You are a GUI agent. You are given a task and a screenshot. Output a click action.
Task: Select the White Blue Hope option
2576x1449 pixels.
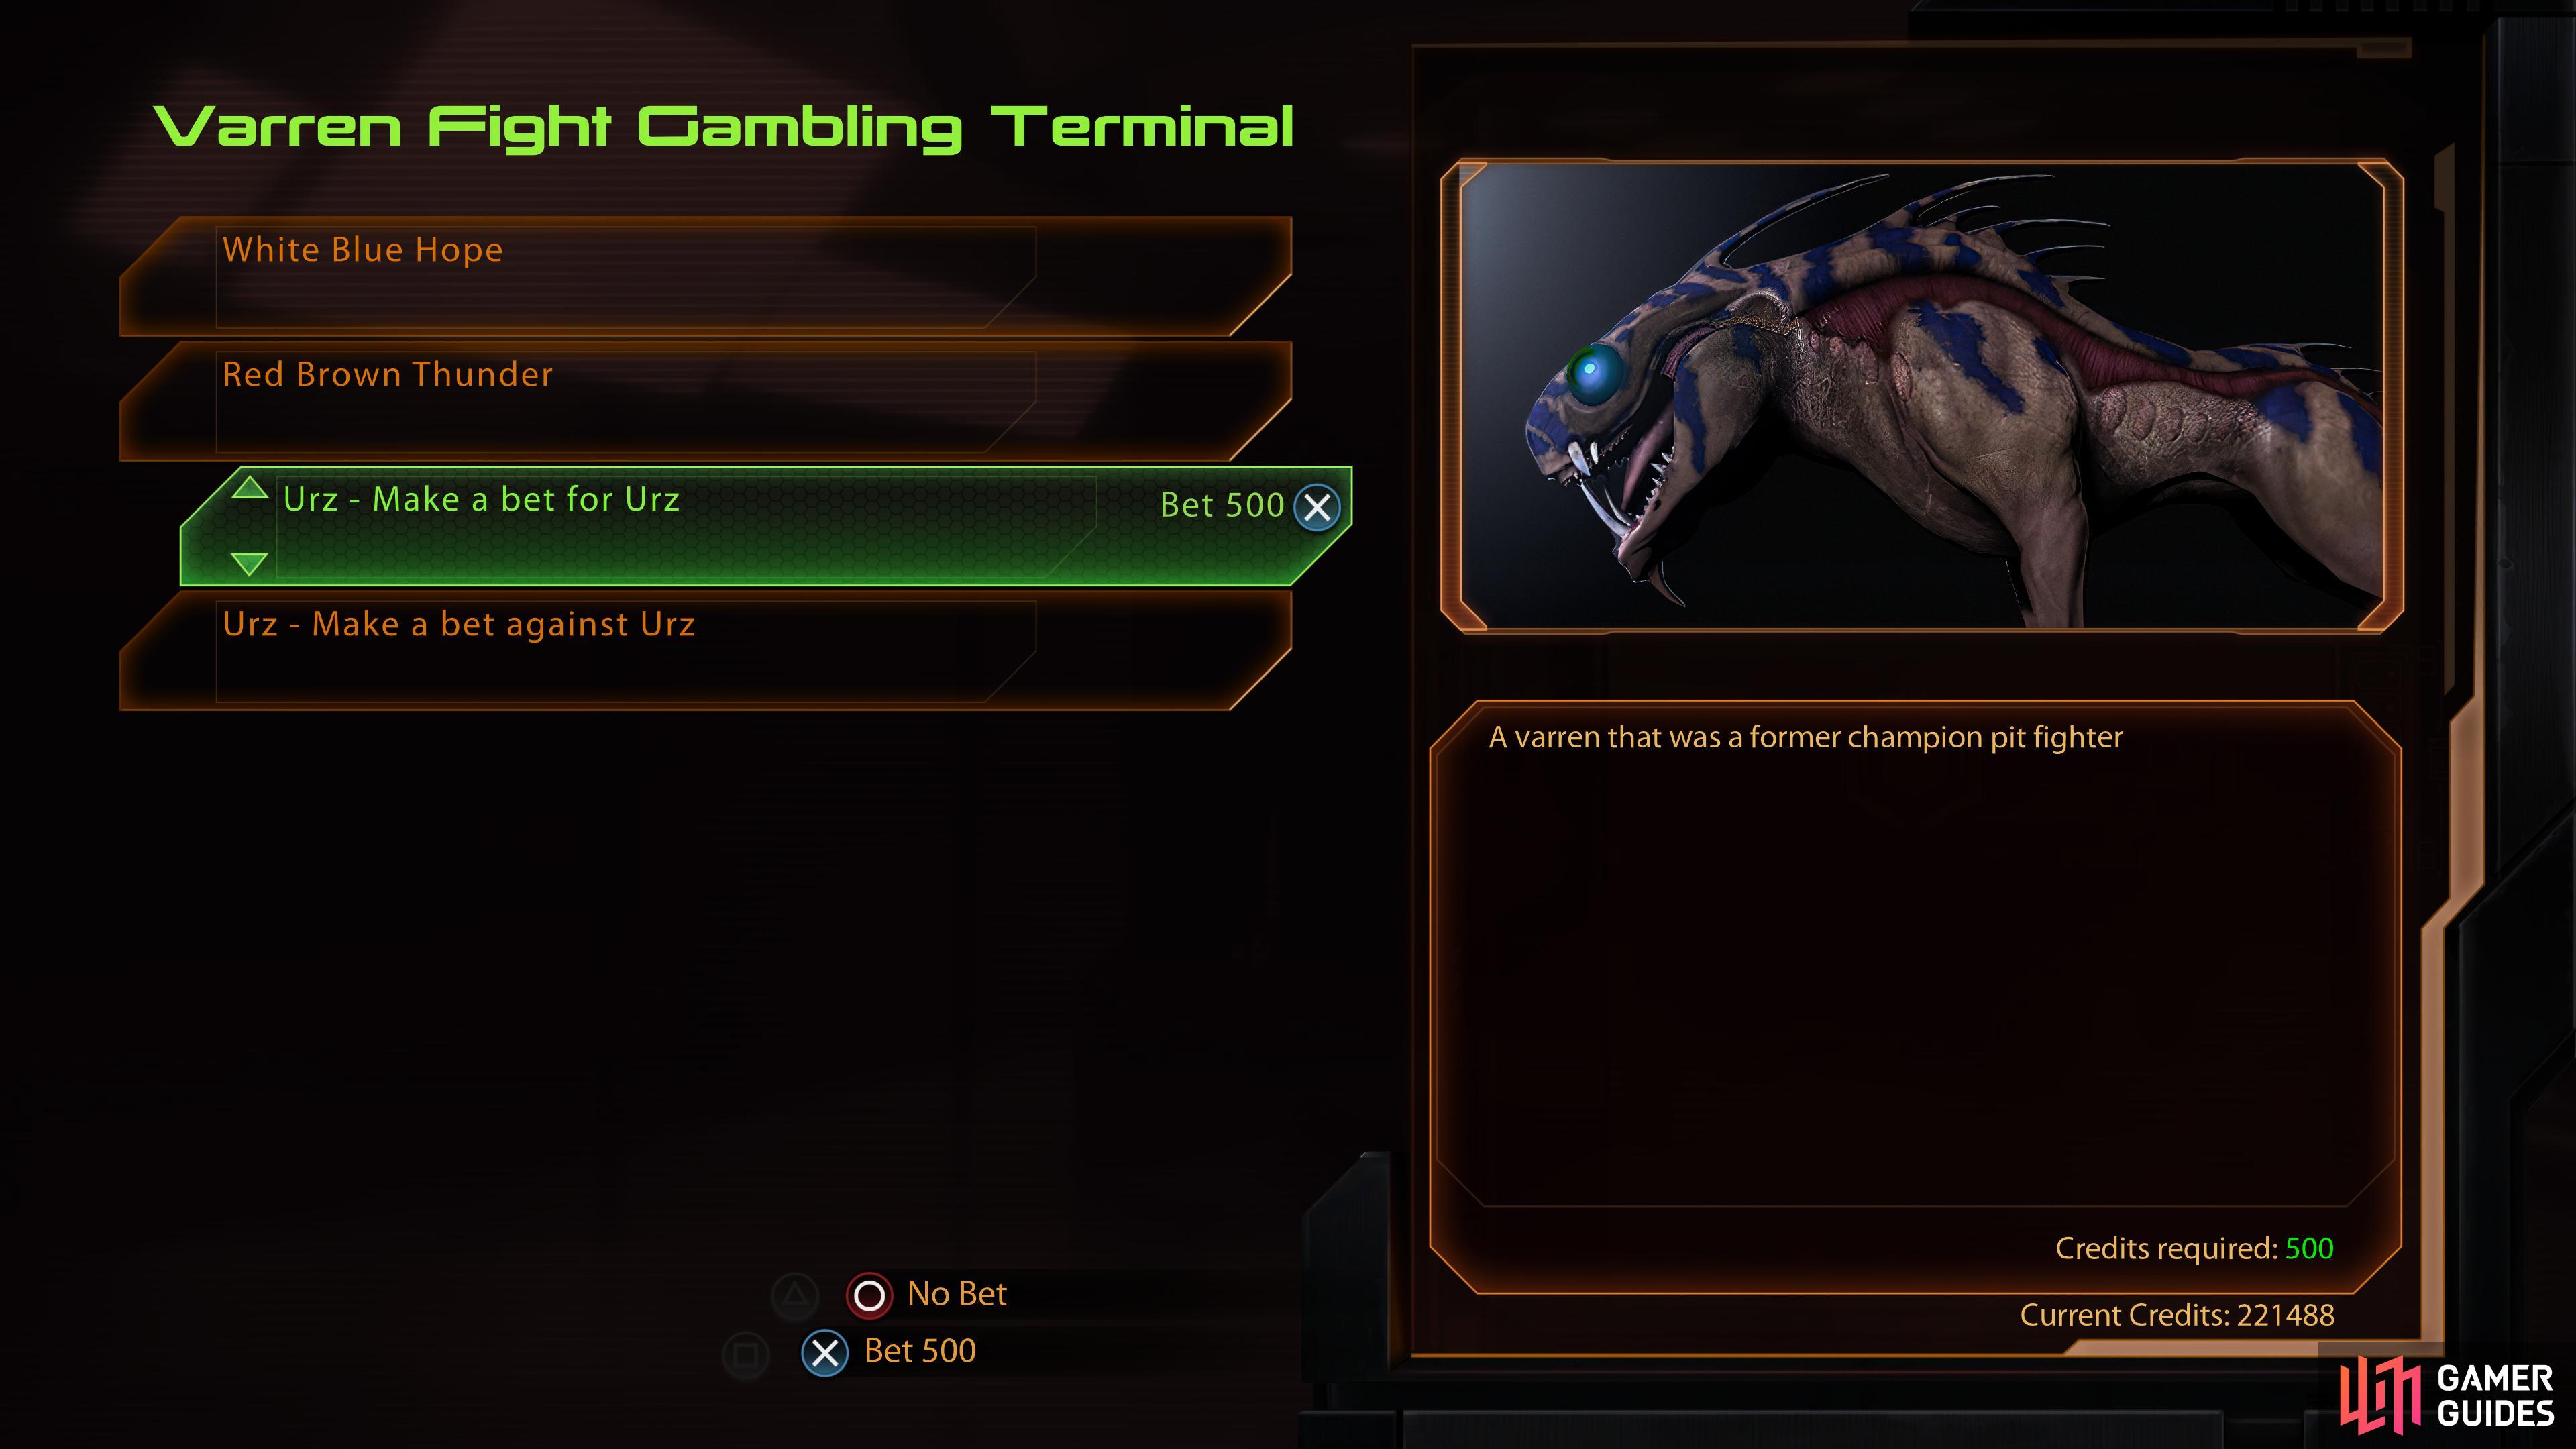click(706, 276)
